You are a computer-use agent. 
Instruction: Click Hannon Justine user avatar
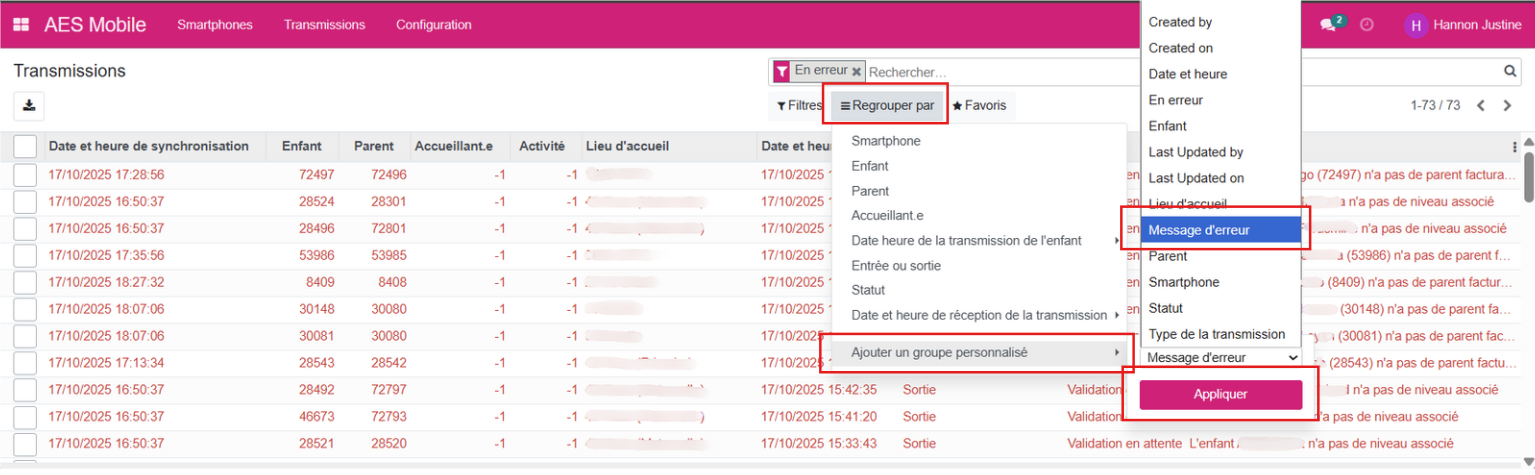click(1414, 25)
